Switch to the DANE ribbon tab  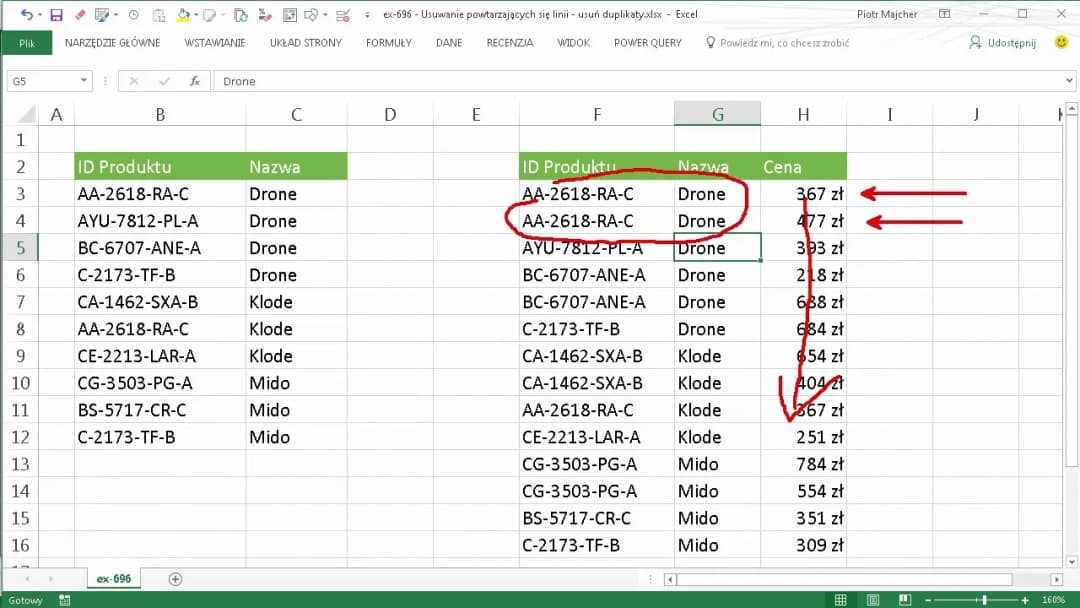(449, 42)
